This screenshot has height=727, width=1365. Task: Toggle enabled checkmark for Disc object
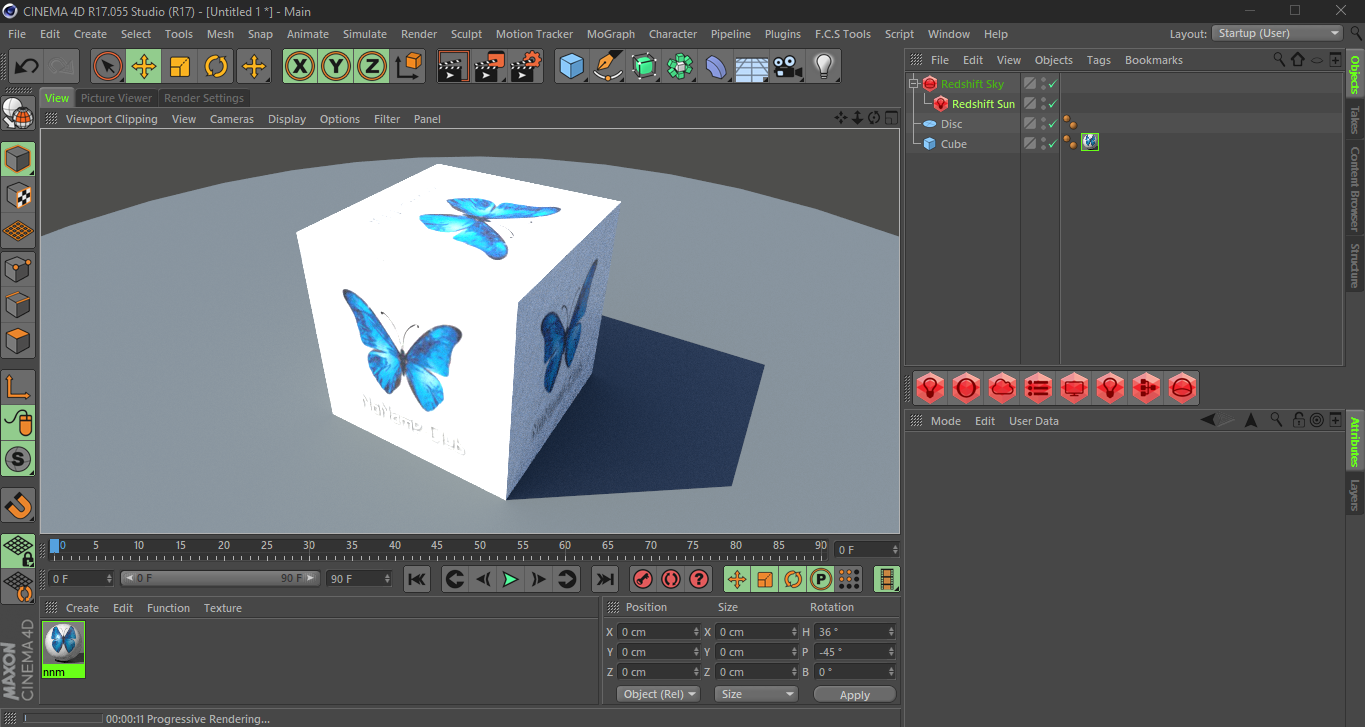pyautogui.click(x=1052, y=124)
